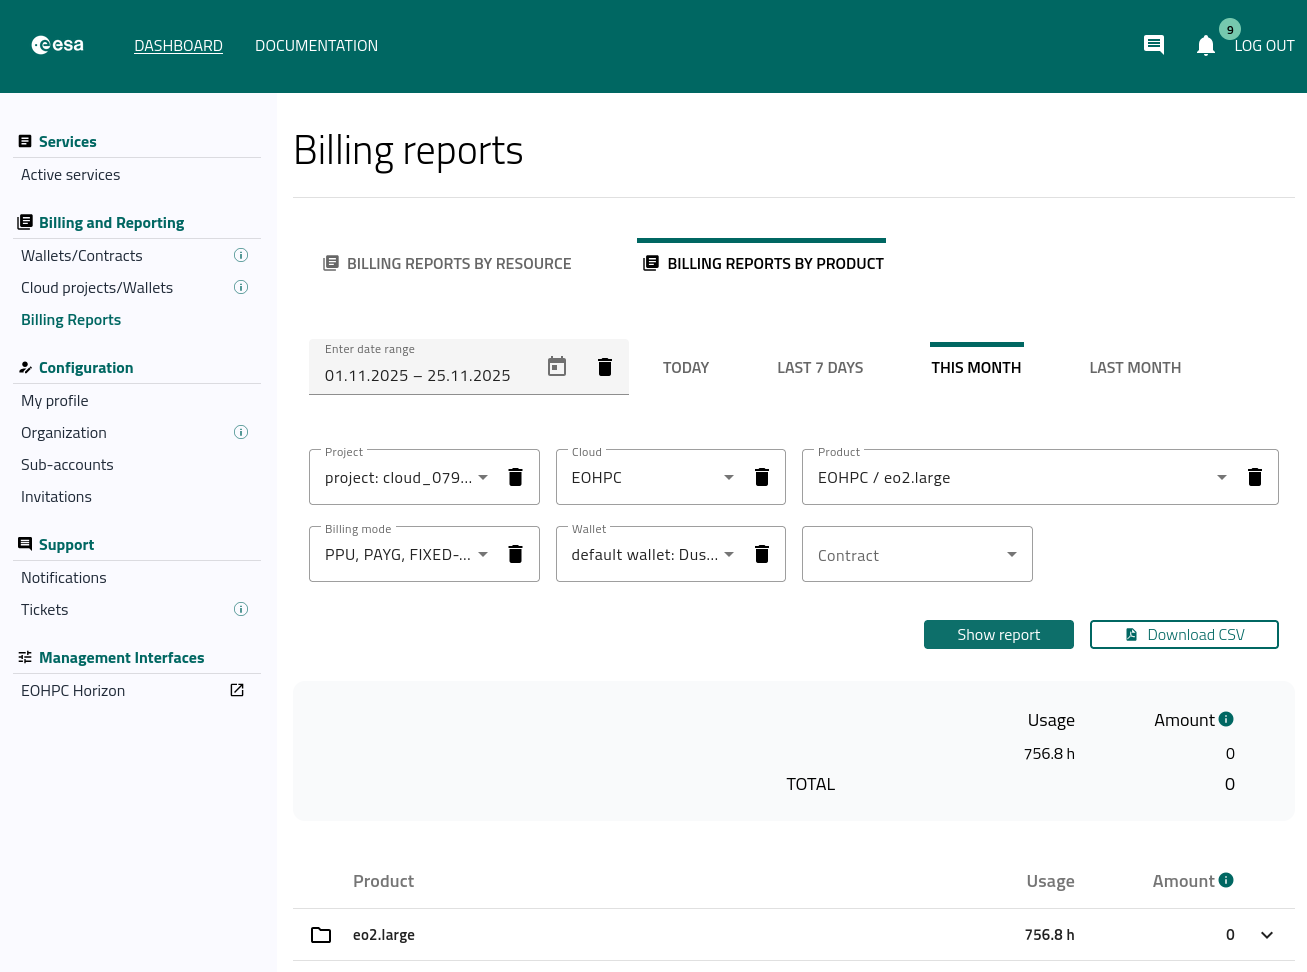Remove the Cloud filter with trash icon
Screen dimensions: 1307x972
point(762,477)
